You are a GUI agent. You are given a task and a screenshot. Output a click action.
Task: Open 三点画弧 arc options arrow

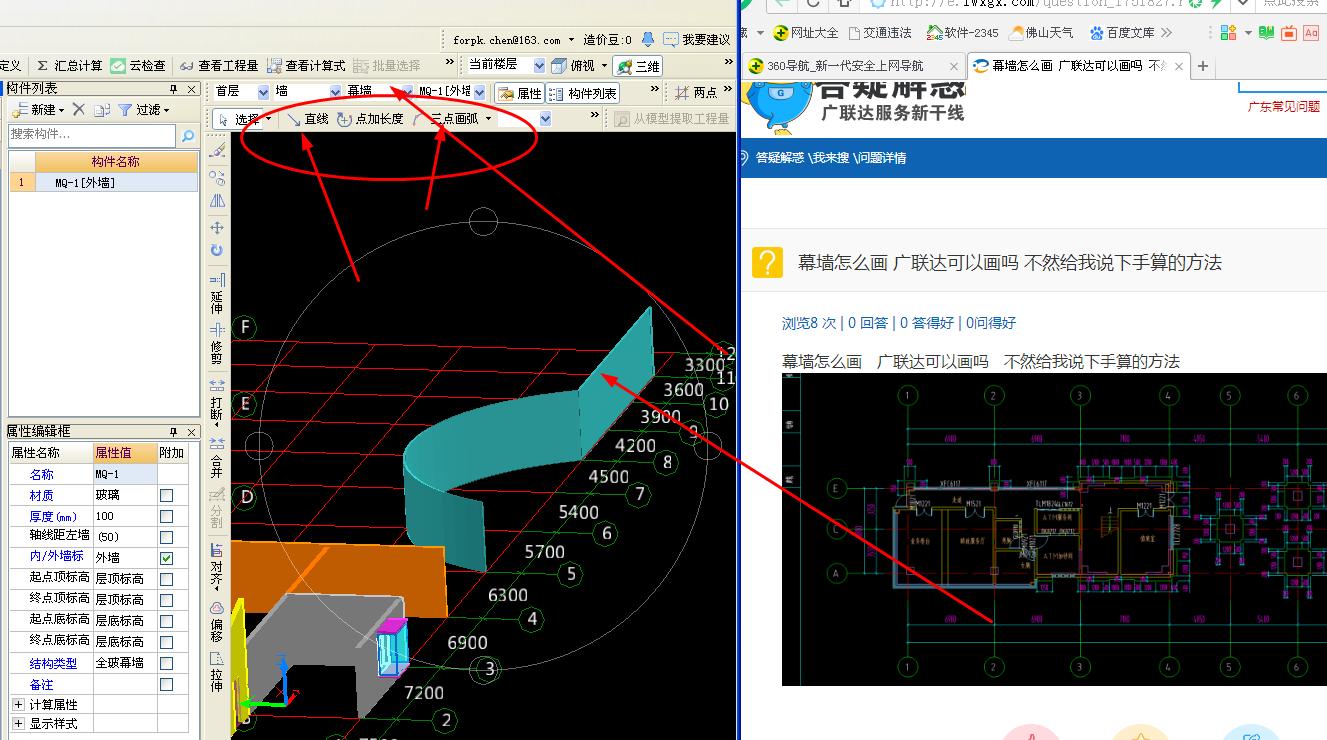[489, 119]
